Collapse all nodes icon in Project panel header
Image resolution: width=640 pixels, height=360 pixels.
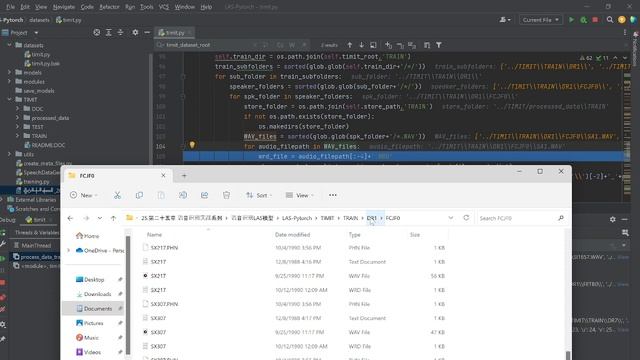(x=120, y=32)
